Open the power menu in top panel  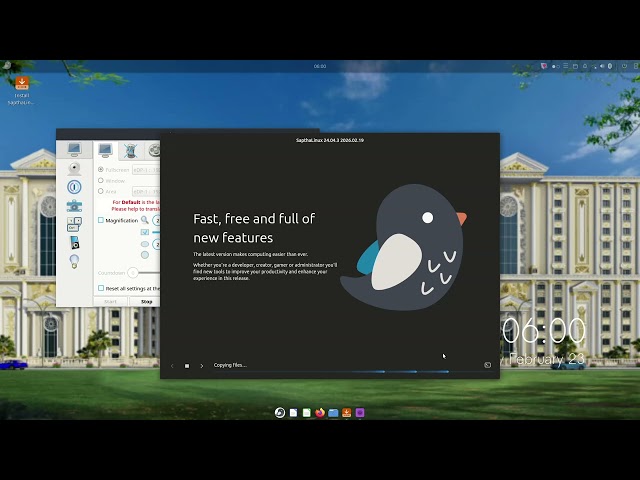point(624,66)
